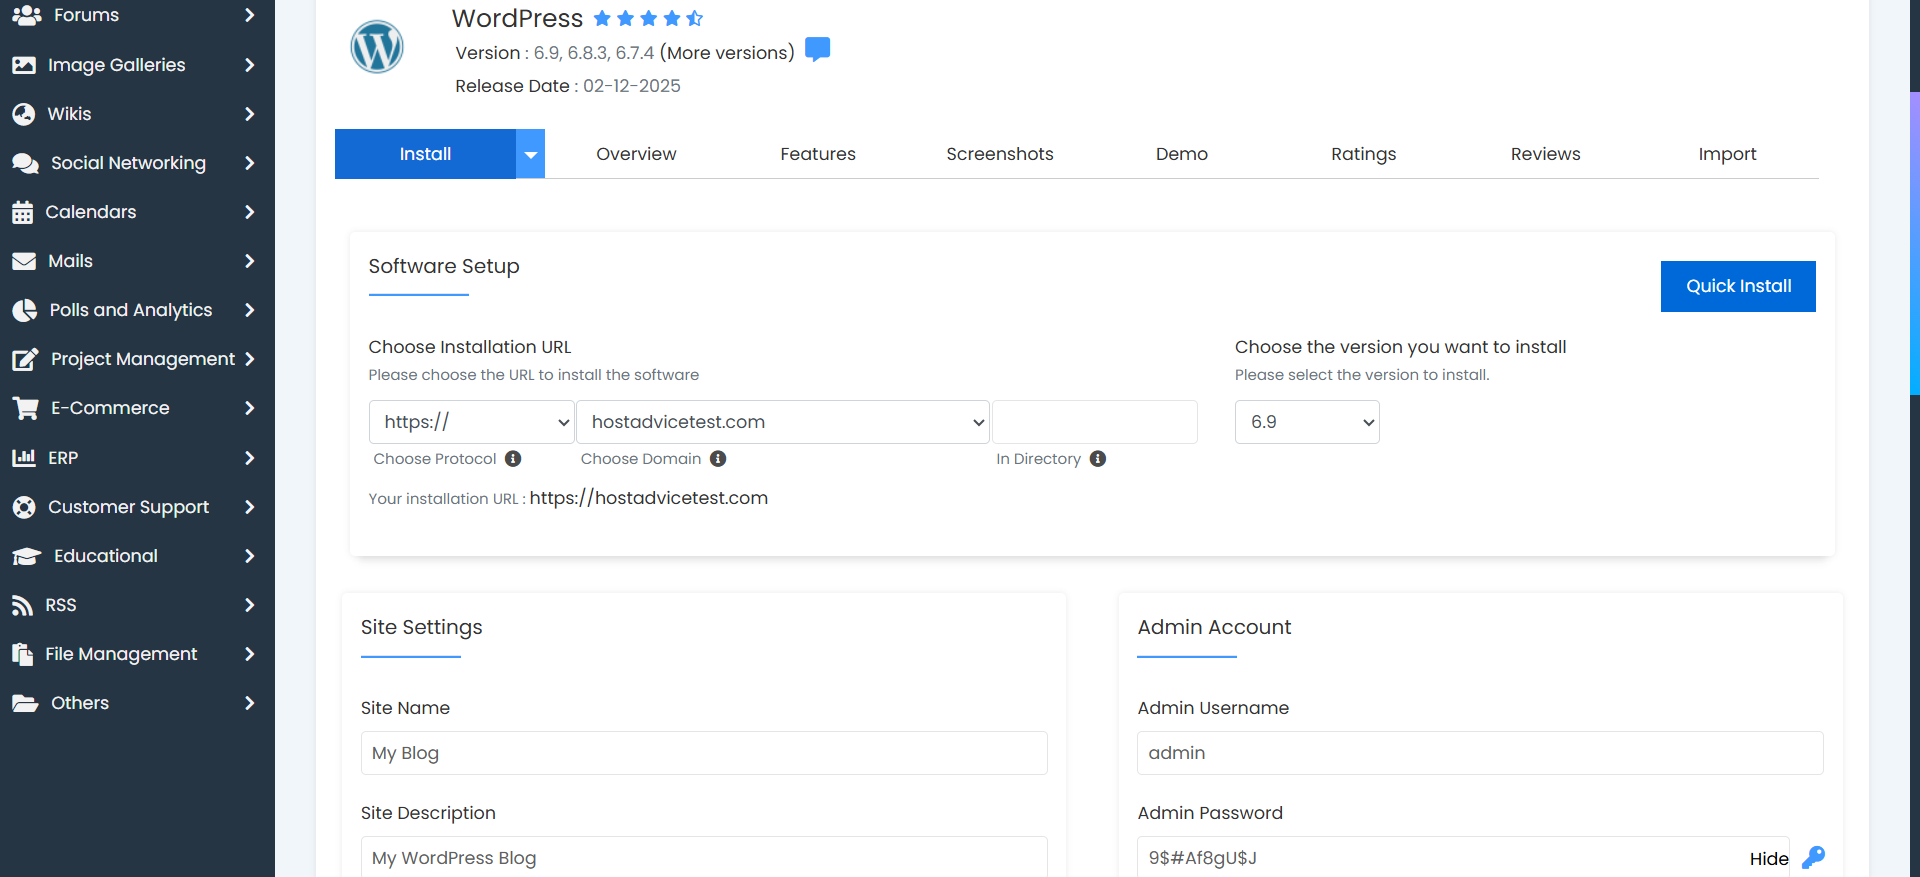Open the Reviews tab
1920x877 pixels.
pyautogui.click(x=1546, y=154)
